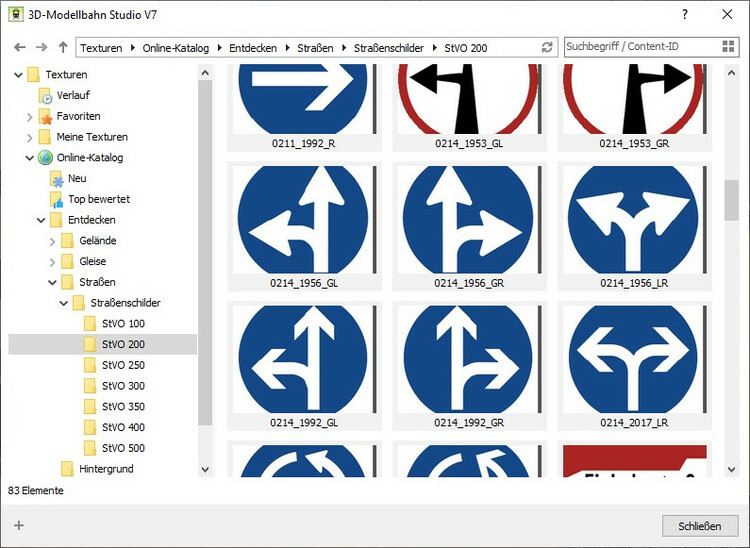Click the breadcrumb arrow after Straßen
Image resolution: width=750 pixels, height=548 pixels.
click(344, 48)
